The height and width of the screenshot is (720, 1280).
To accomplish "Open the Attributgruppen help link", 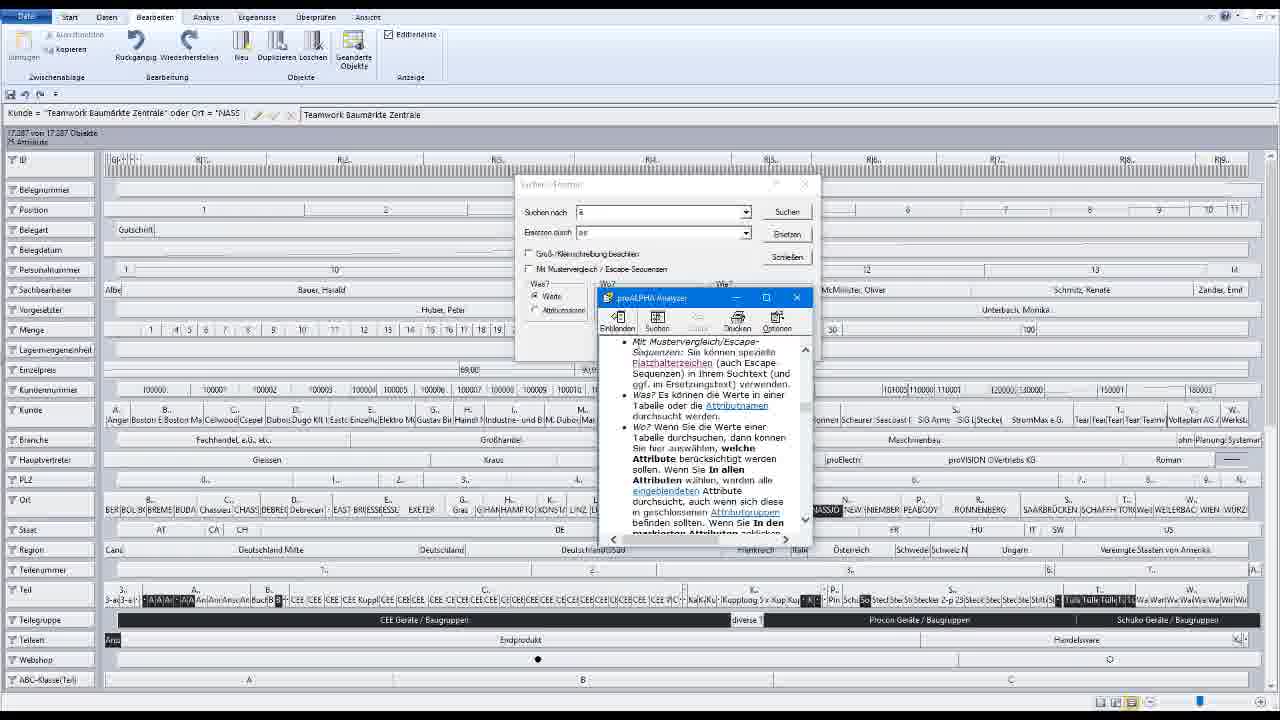I will (x=745, y=512).
